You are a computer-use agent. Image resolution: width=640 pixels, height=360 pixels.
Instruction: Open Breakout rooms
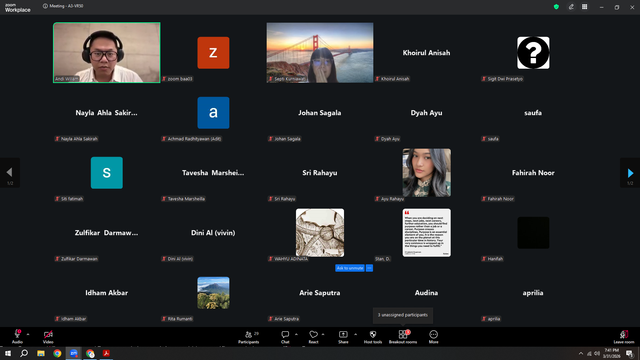[403, 336]
